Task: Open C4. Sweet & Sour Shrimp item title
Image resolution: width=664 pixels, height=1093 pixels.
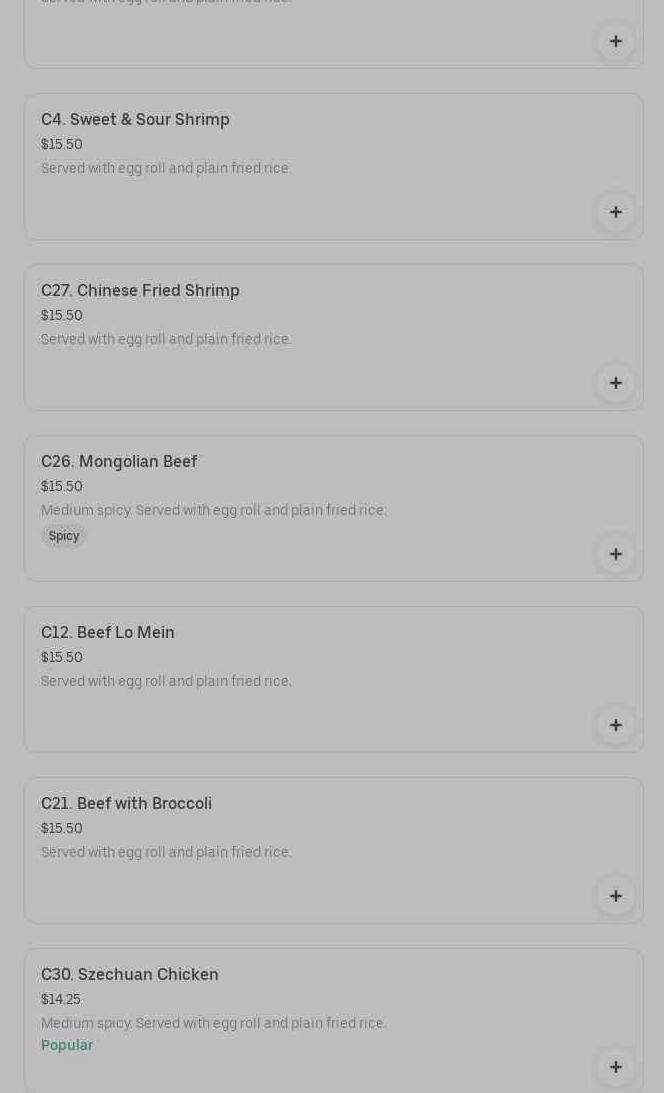Action: pos(135,120)
